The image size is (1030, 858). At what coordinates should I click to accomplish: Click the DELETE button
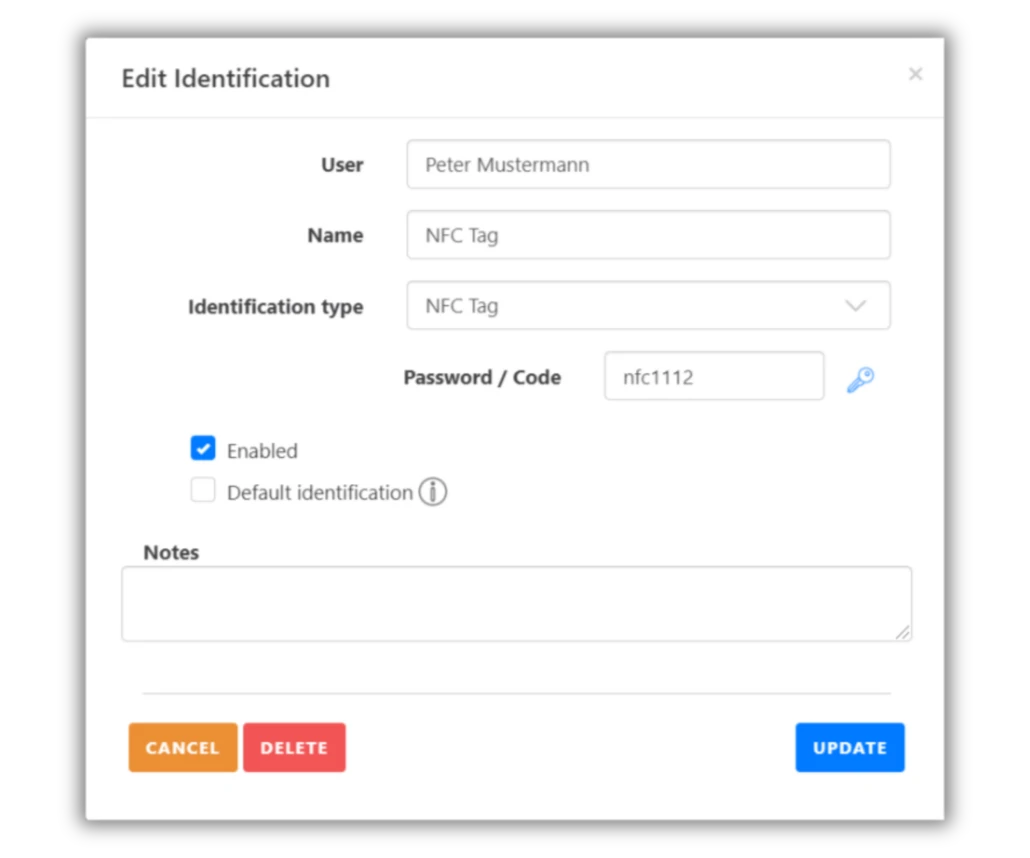[294, 747]
